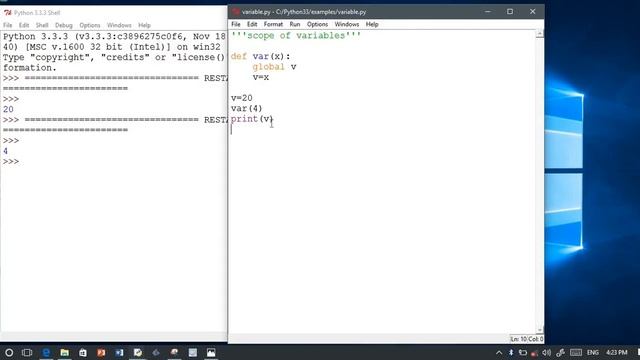Screen dimensions: 640x360
Task: Open the Options menu in variable.py editor
Action: click(317, 24)
